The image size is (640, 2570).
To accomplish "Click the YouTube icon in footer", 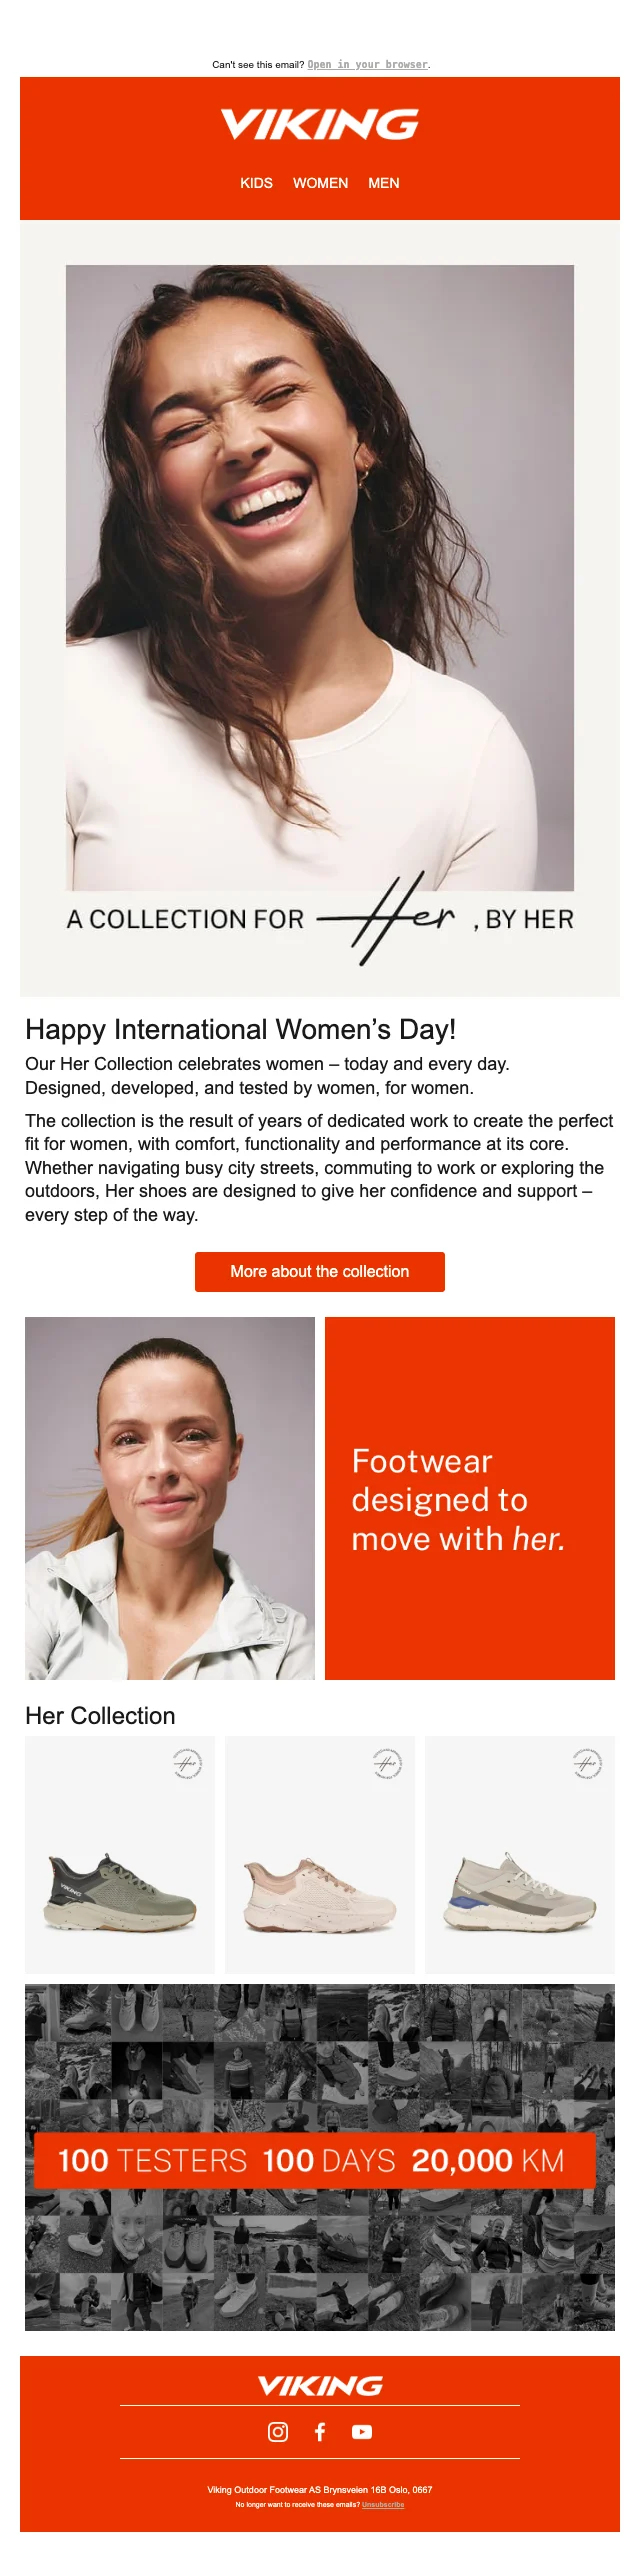I will coord(362,2431).
